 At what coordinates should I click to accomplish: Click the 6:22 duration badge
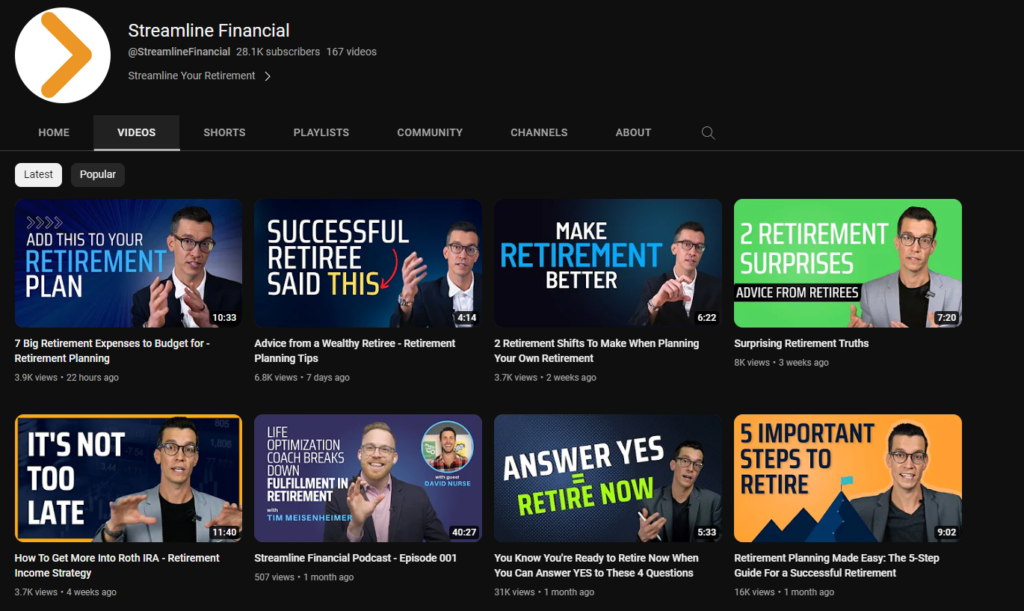click(x=707, y=318)
